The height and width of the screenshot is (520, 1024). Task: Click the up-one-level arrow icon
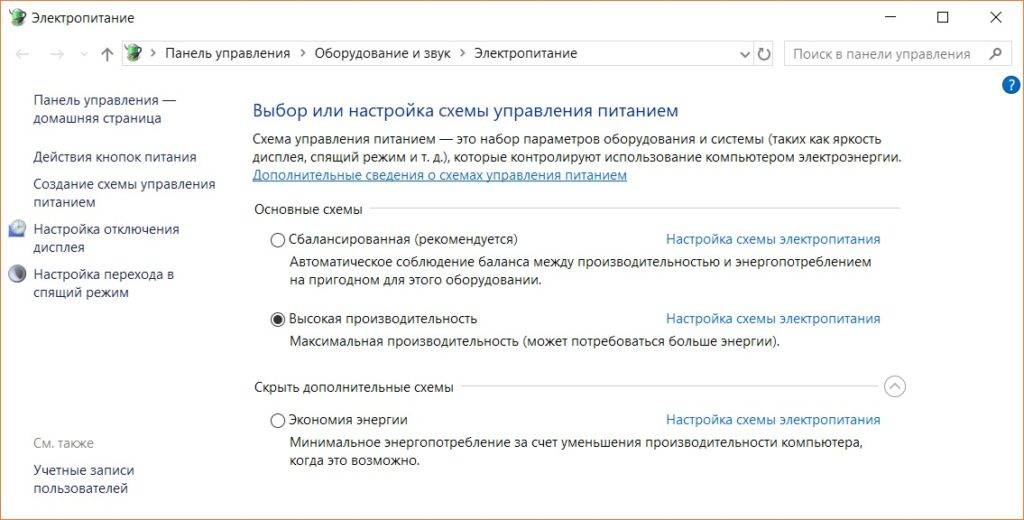[x=107, y=54]
